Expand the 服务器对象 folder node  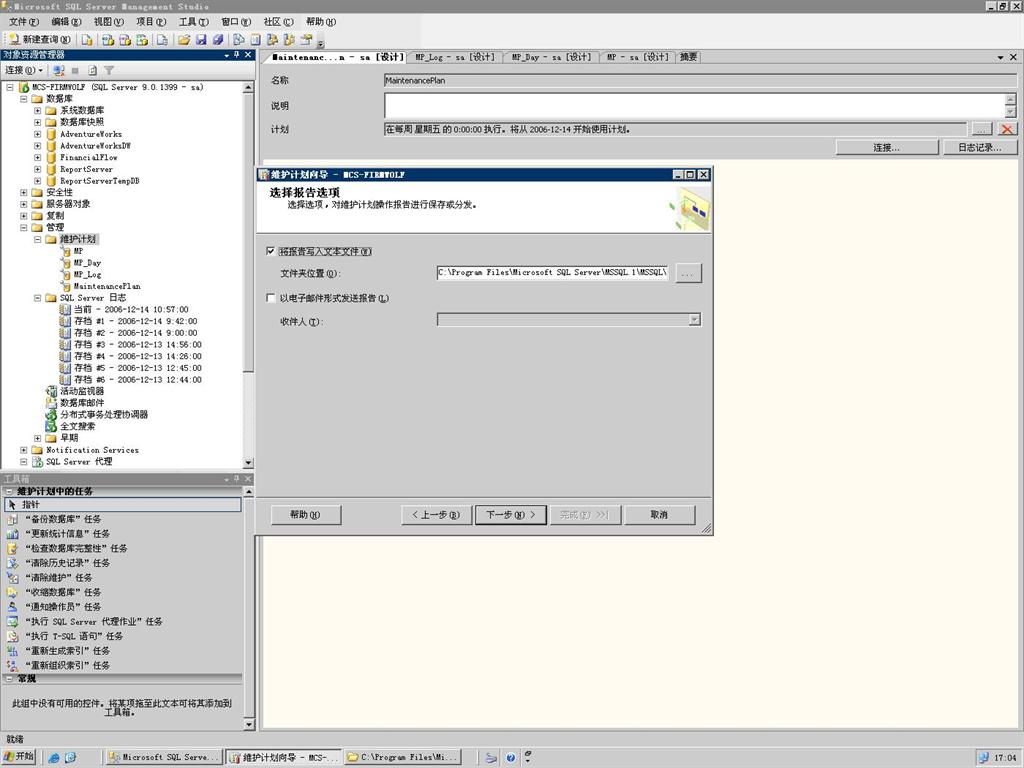(x=24, y=204)
